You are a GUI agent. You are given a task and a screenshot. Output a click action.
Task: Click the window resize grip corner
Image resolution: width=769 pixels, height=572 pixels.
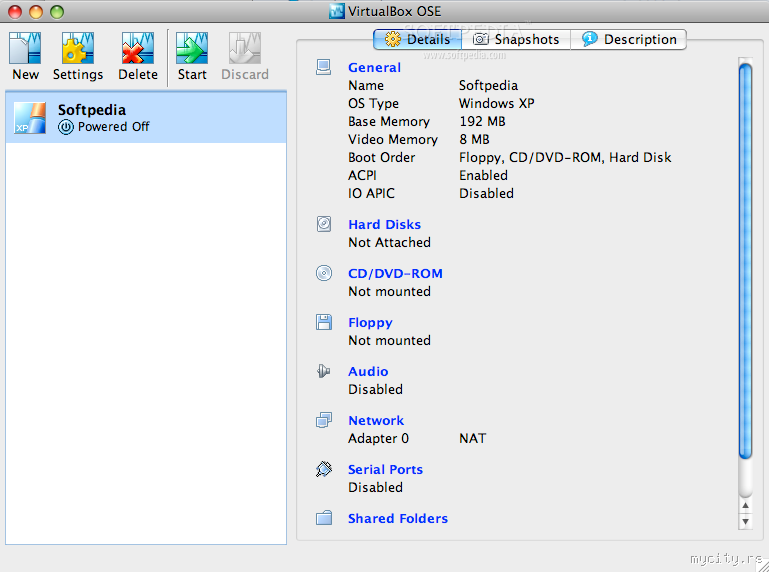pos(762,565)
